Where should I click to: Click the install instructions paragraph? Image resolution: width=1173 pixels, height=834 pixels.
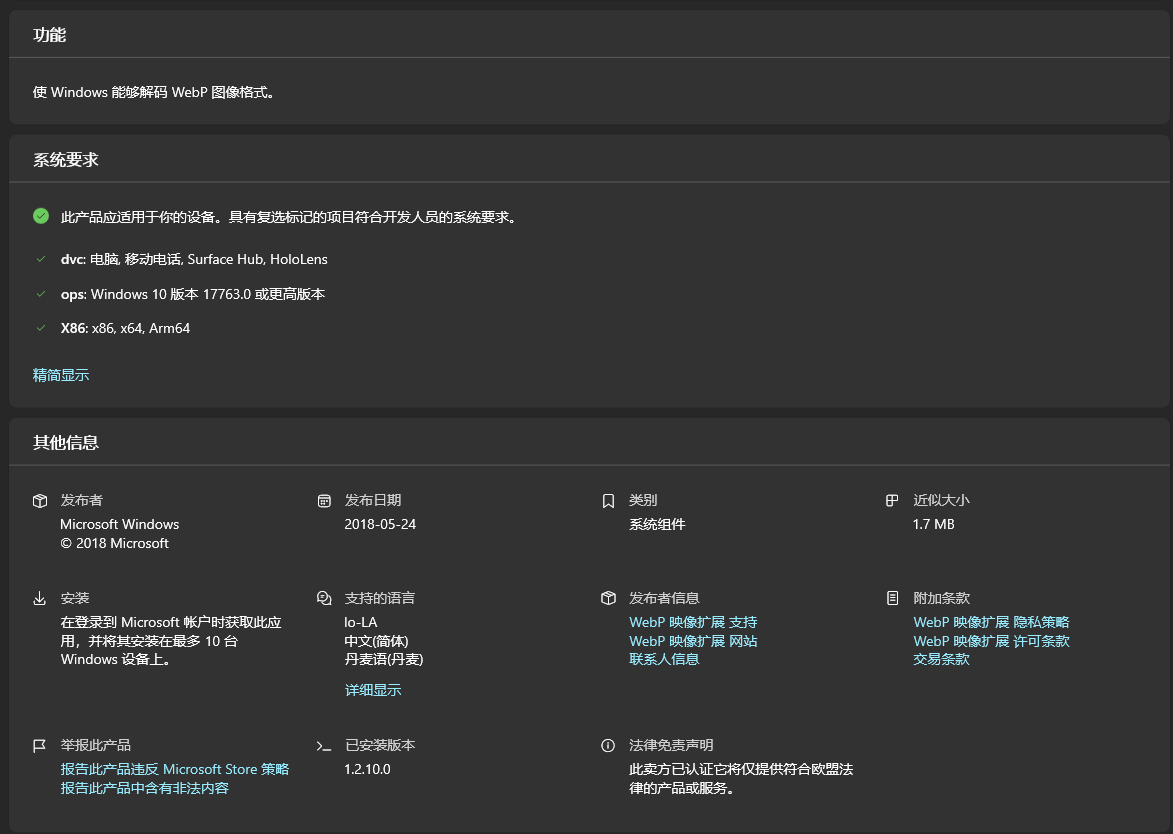point(171,641)
